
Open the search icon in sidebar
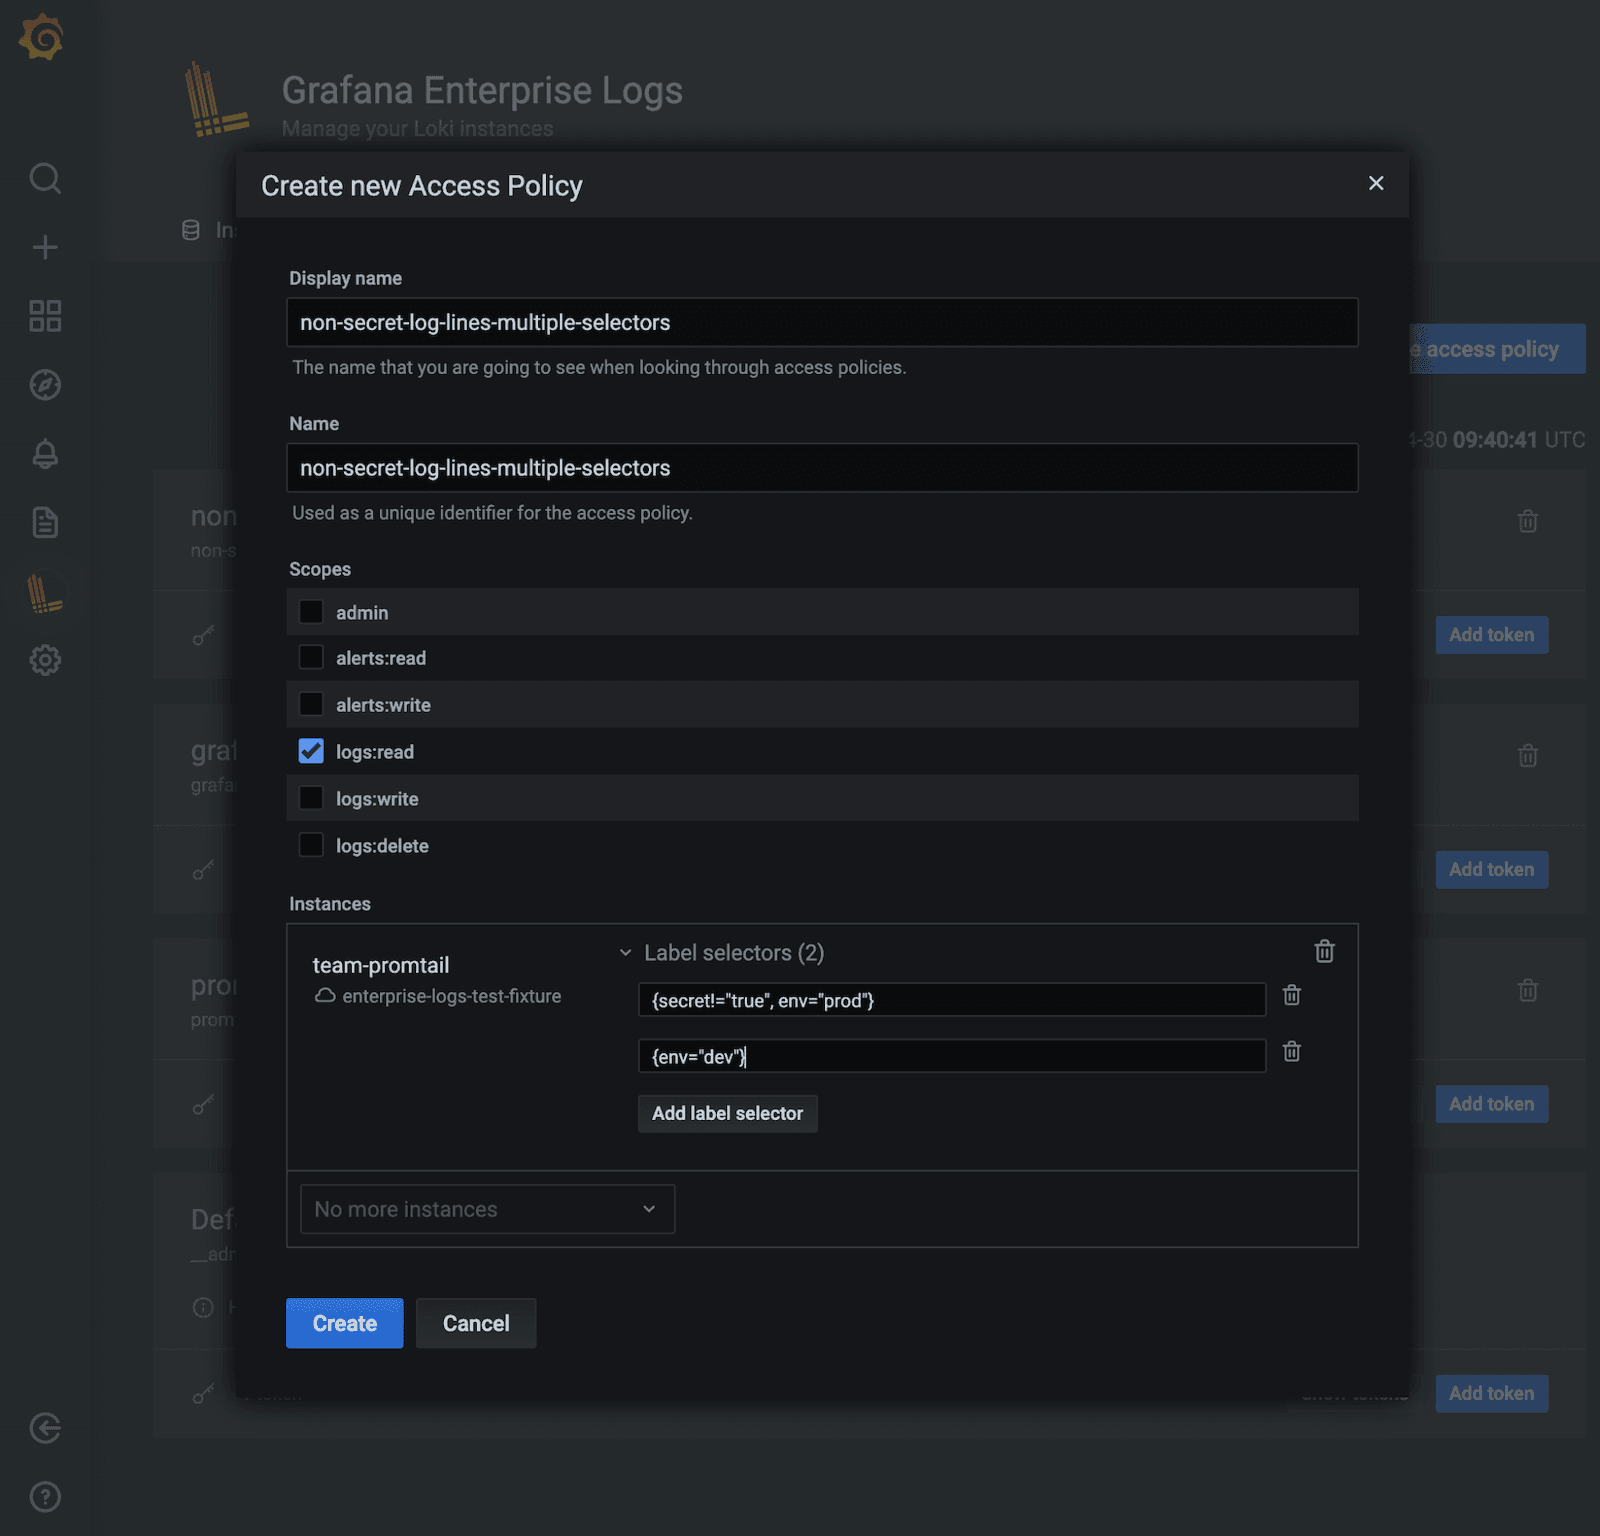pyautogui.click(x=45, y=179)
